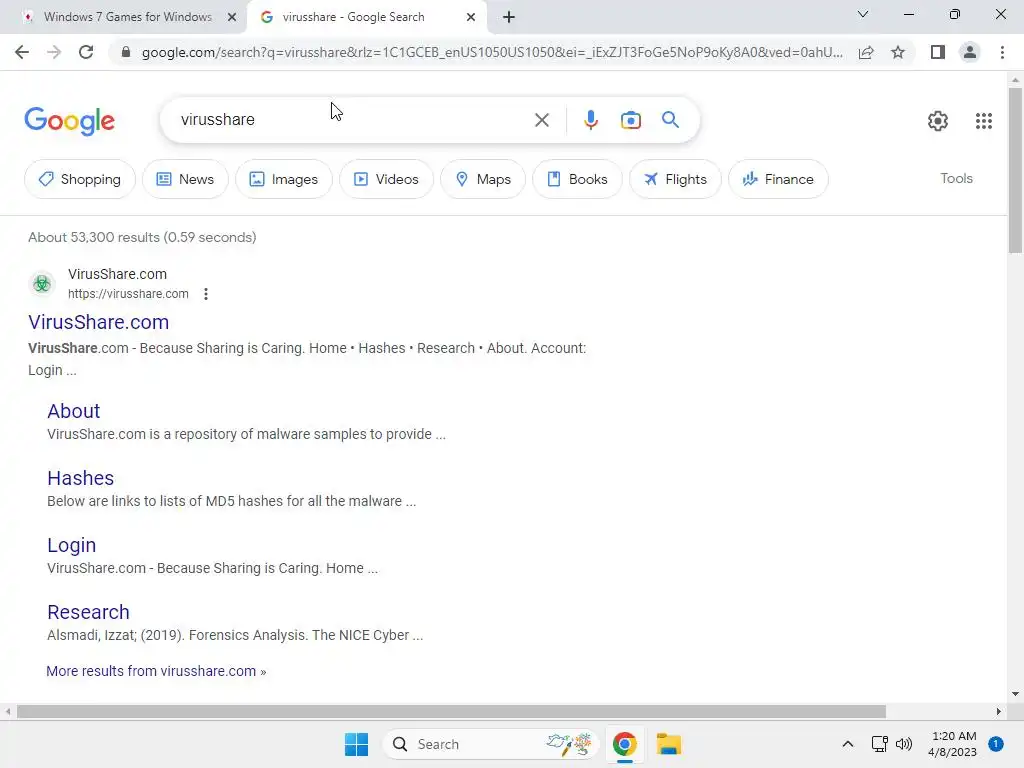
Task: Click inside the Google search field
Action: pos(353,120)
